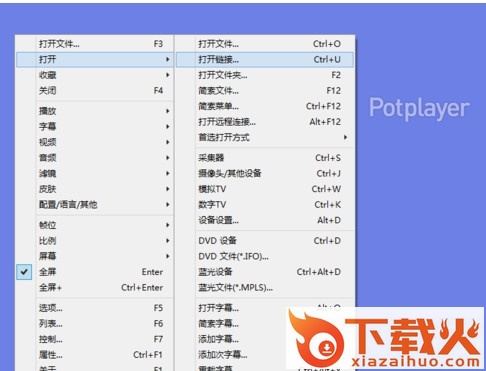Screen dimensions: 486x371
Task: Expand the 播放 submenu
Action: tap(95, 111)
